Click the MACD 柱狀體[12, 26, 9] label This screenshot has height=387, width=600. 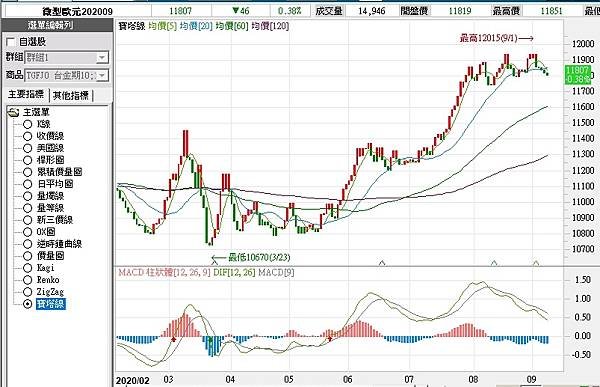click(x=164, y=273)
